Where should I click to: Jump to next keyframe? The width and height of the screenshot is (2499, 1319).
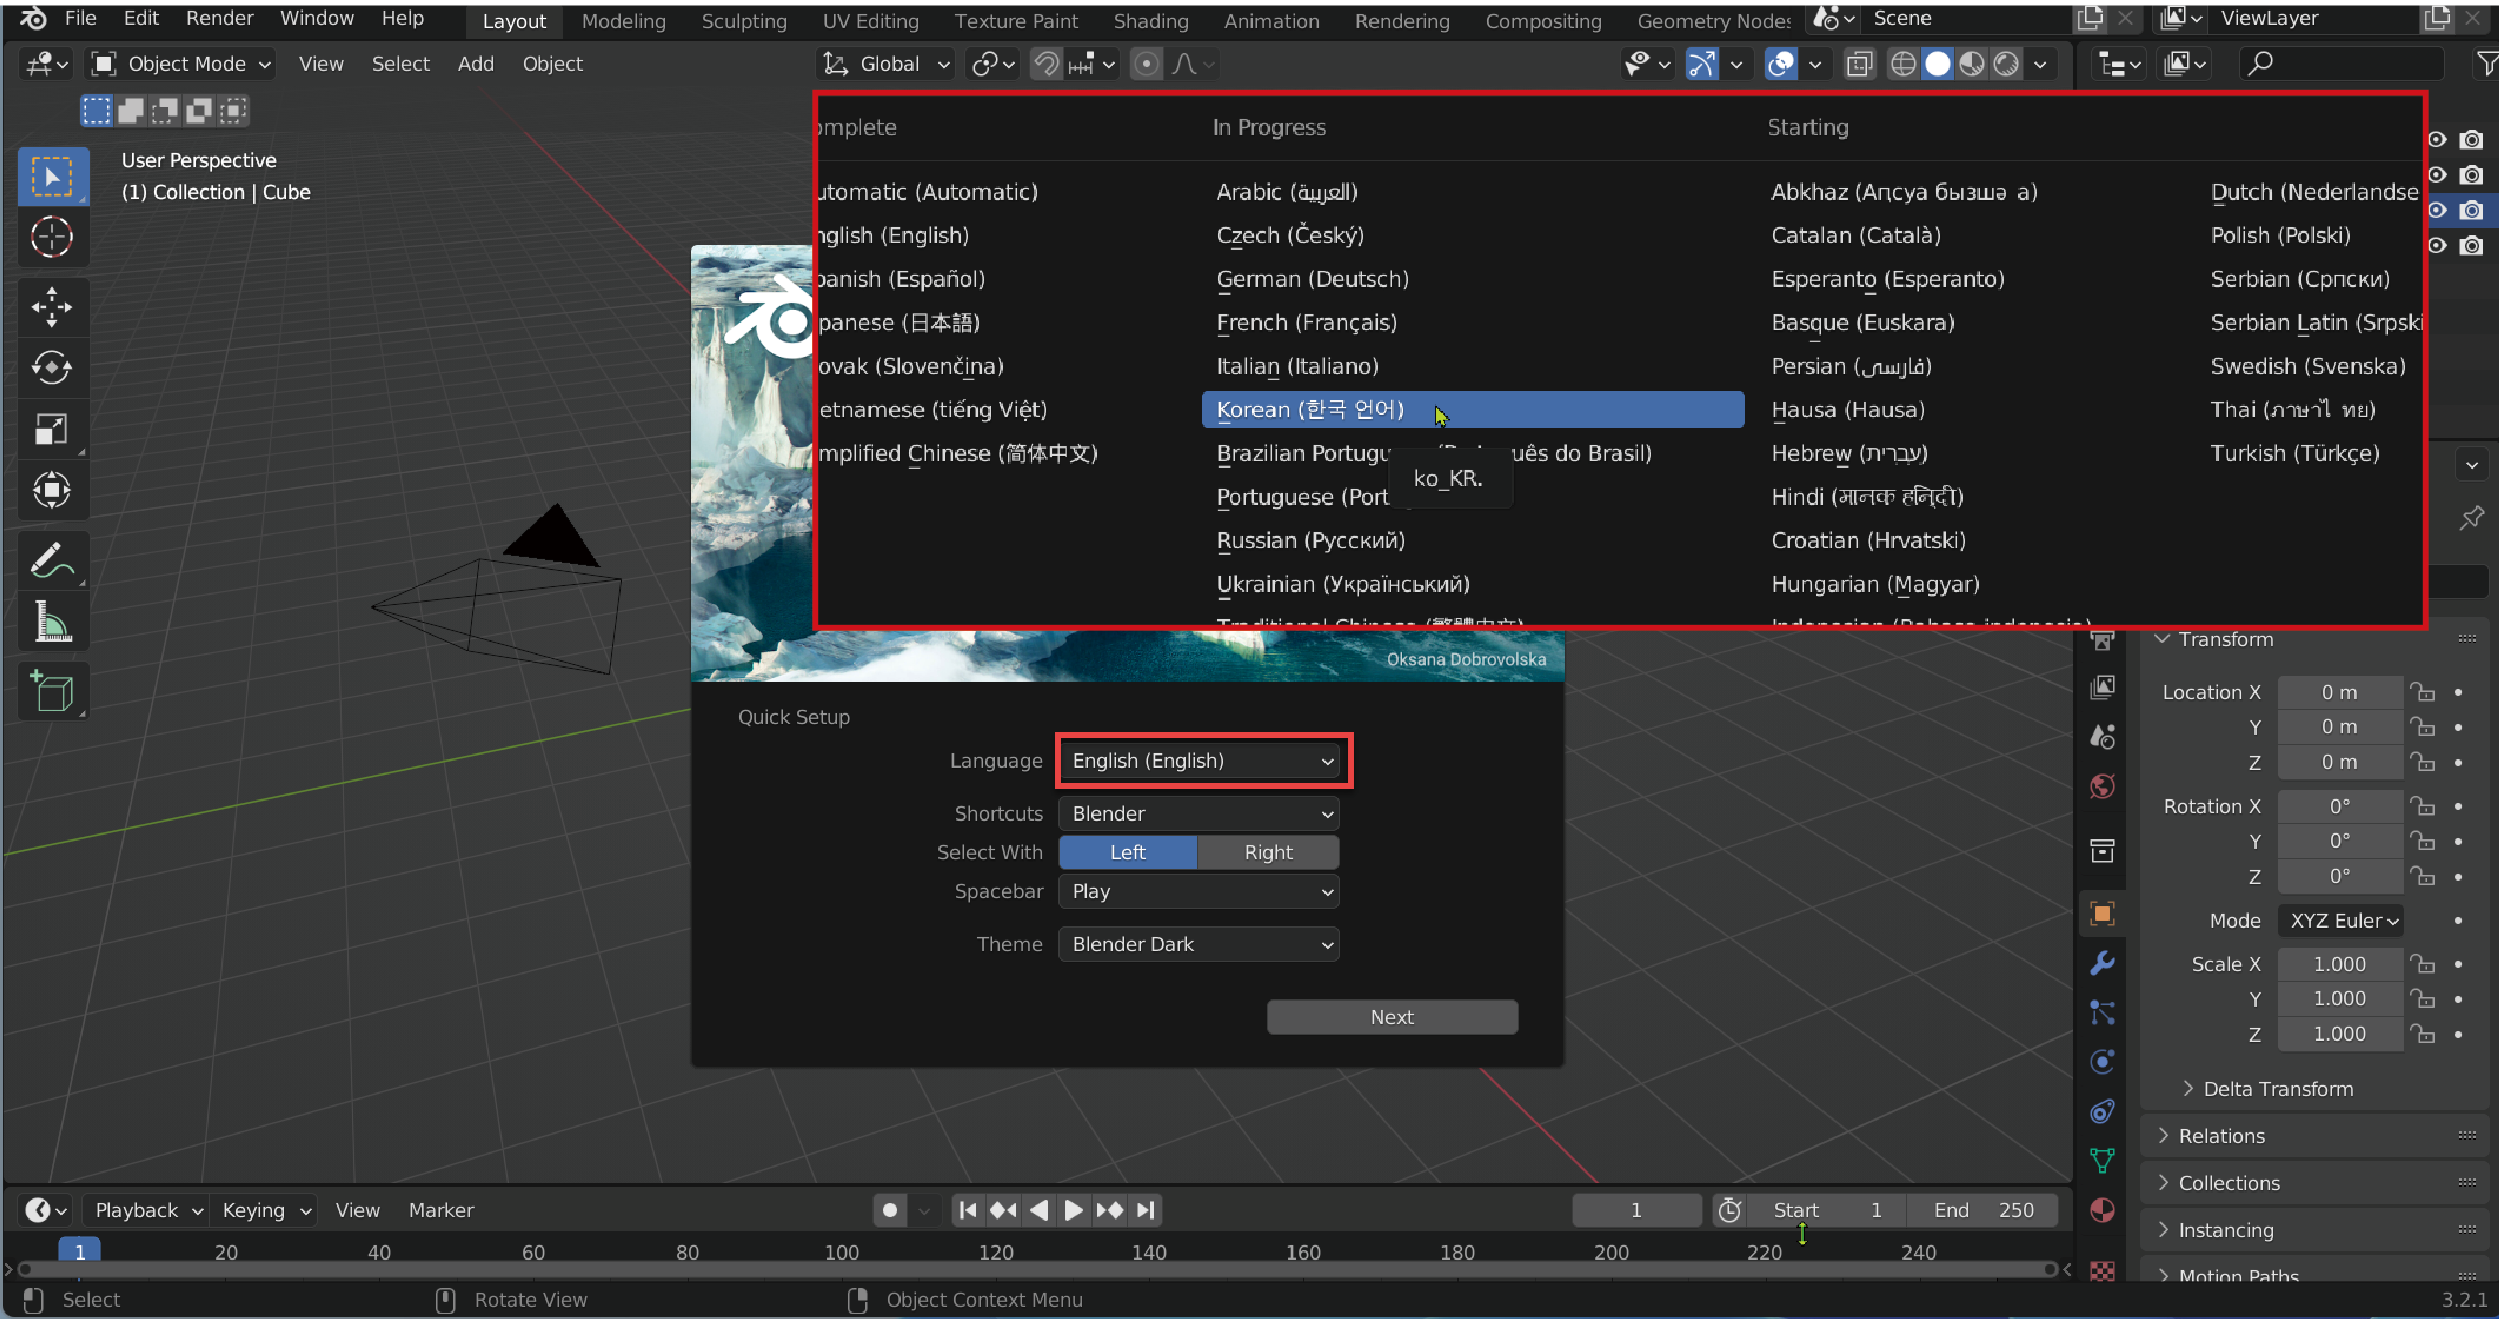pos(1110,1210)
